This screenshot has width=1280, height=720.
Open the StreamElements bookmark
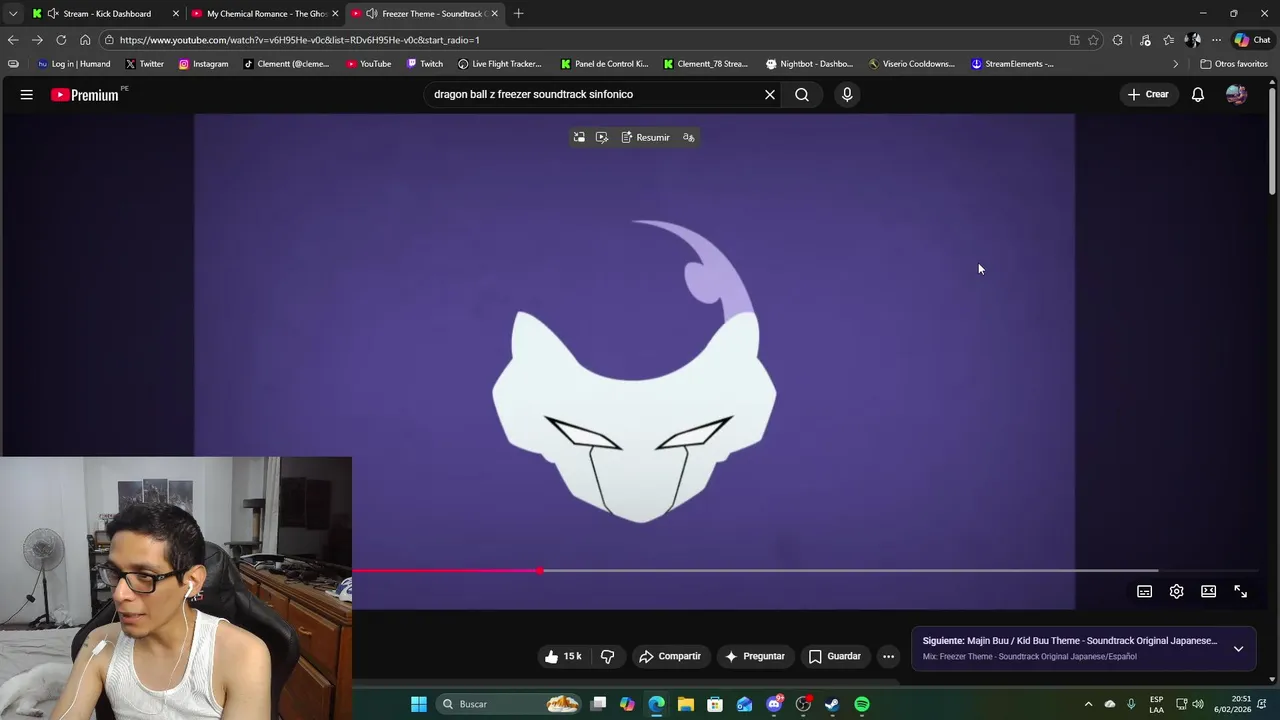pos(1013,63)
